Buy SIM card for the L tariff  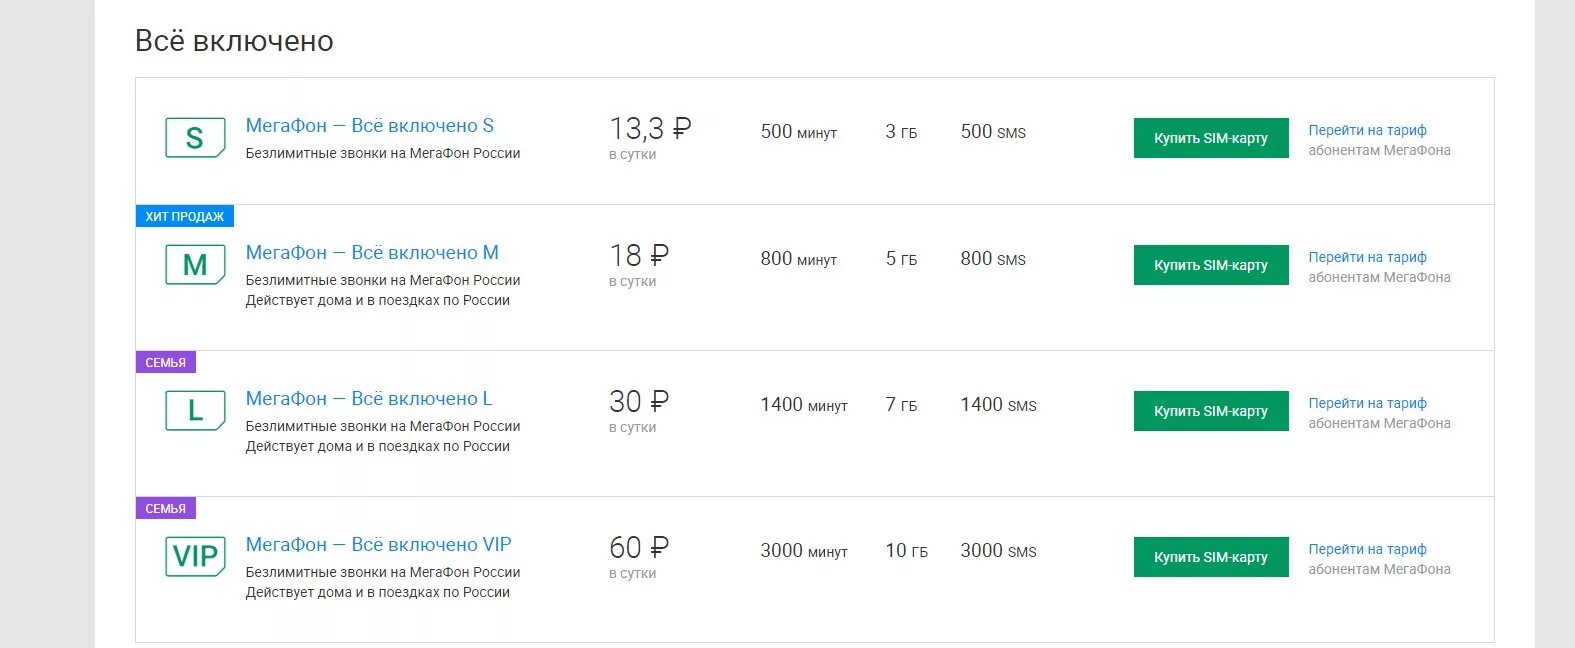click(x=1211, y=411)
